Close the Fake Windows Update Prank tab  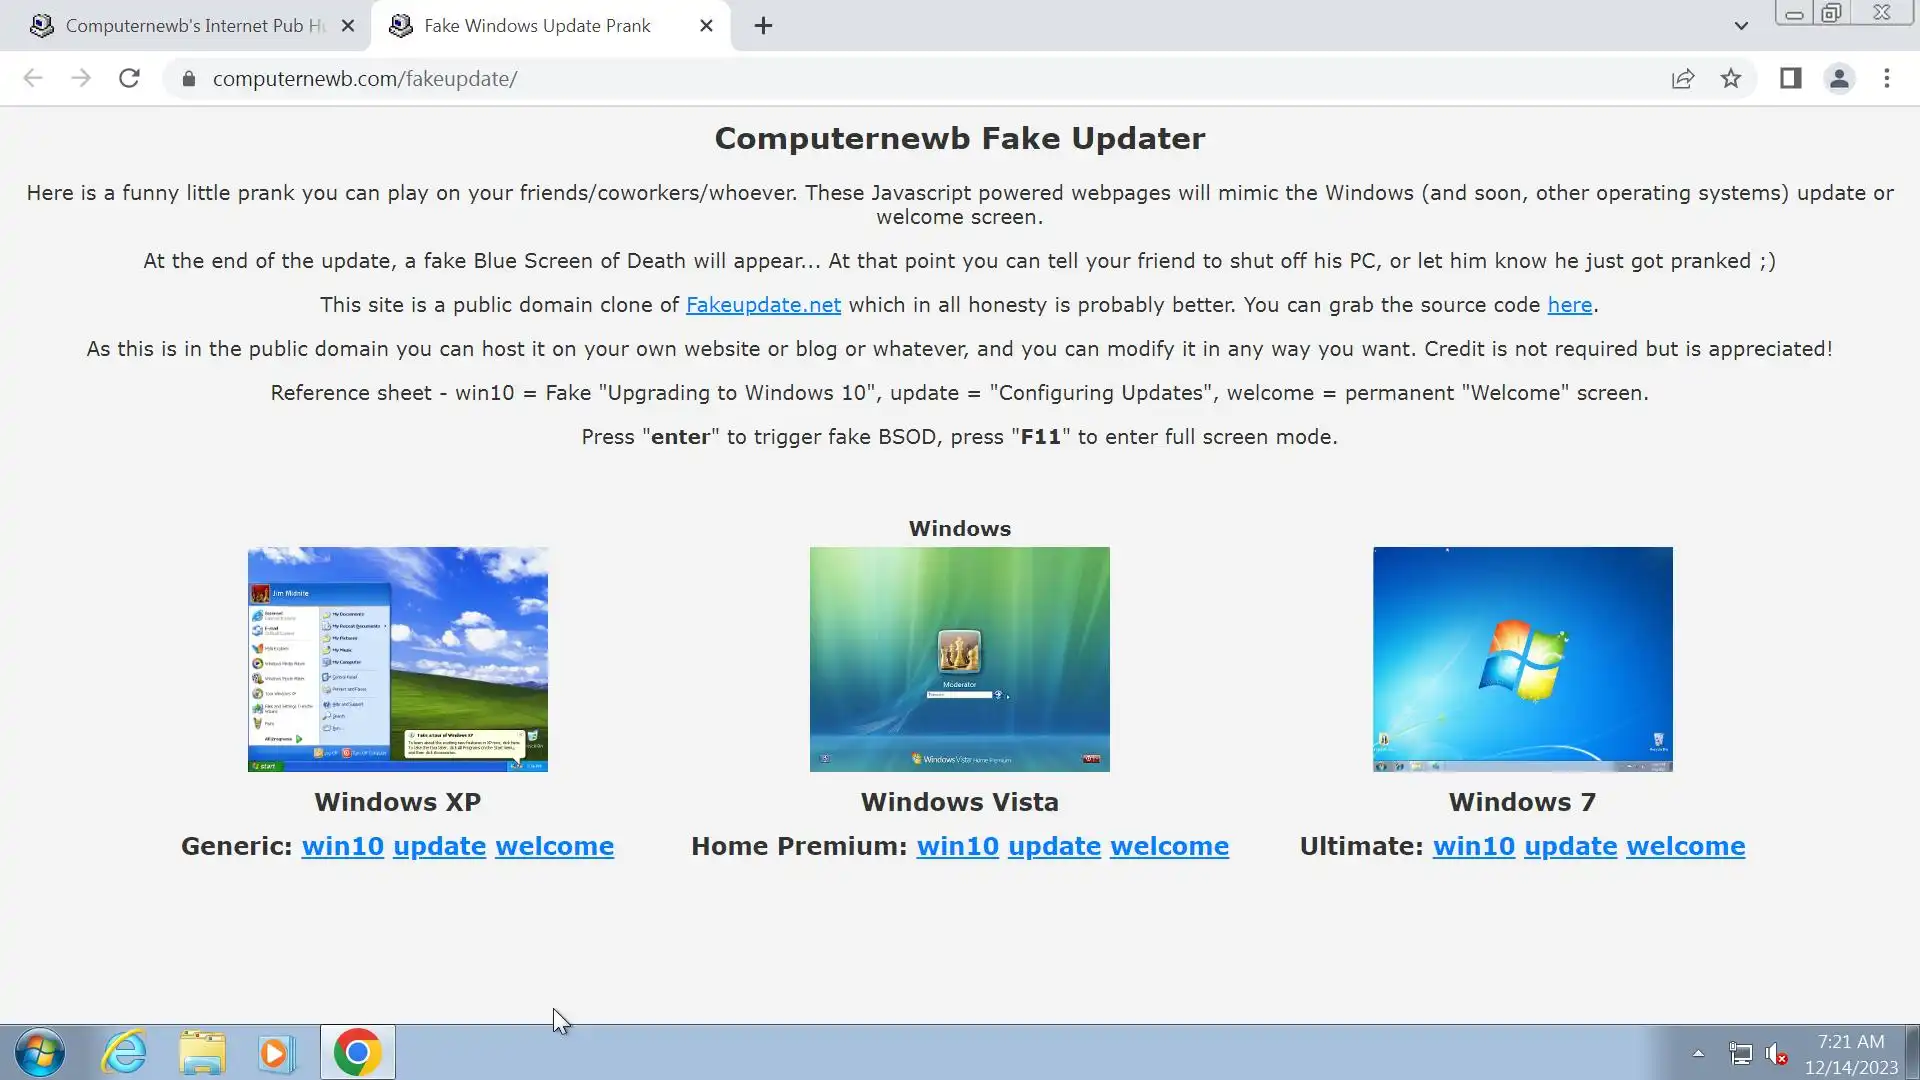(x=707, y=26)
